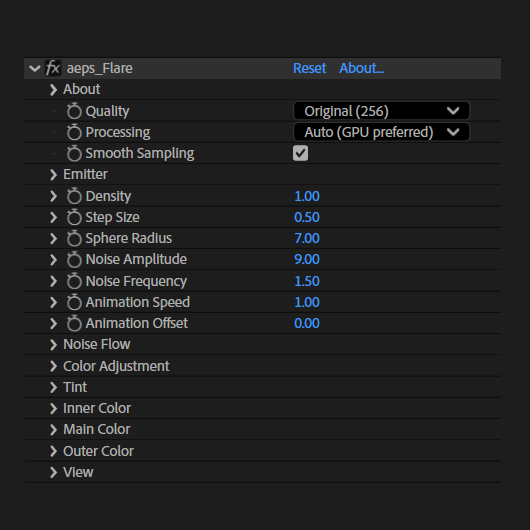Click the Sphere Radius value 7.00
This screenshot has height=530, width=530.
pos(307,239)
